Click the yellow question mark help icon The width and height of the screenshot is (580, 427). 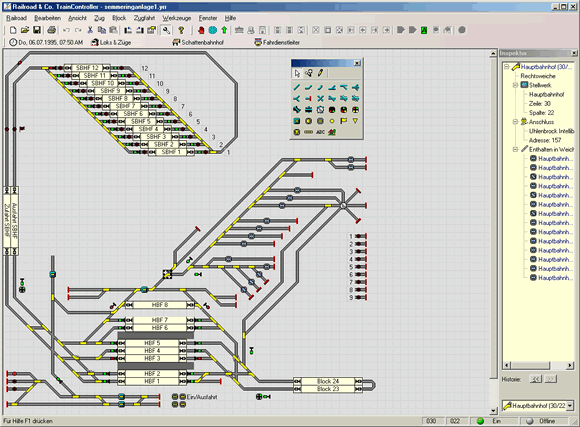click(x=181, y=30)
